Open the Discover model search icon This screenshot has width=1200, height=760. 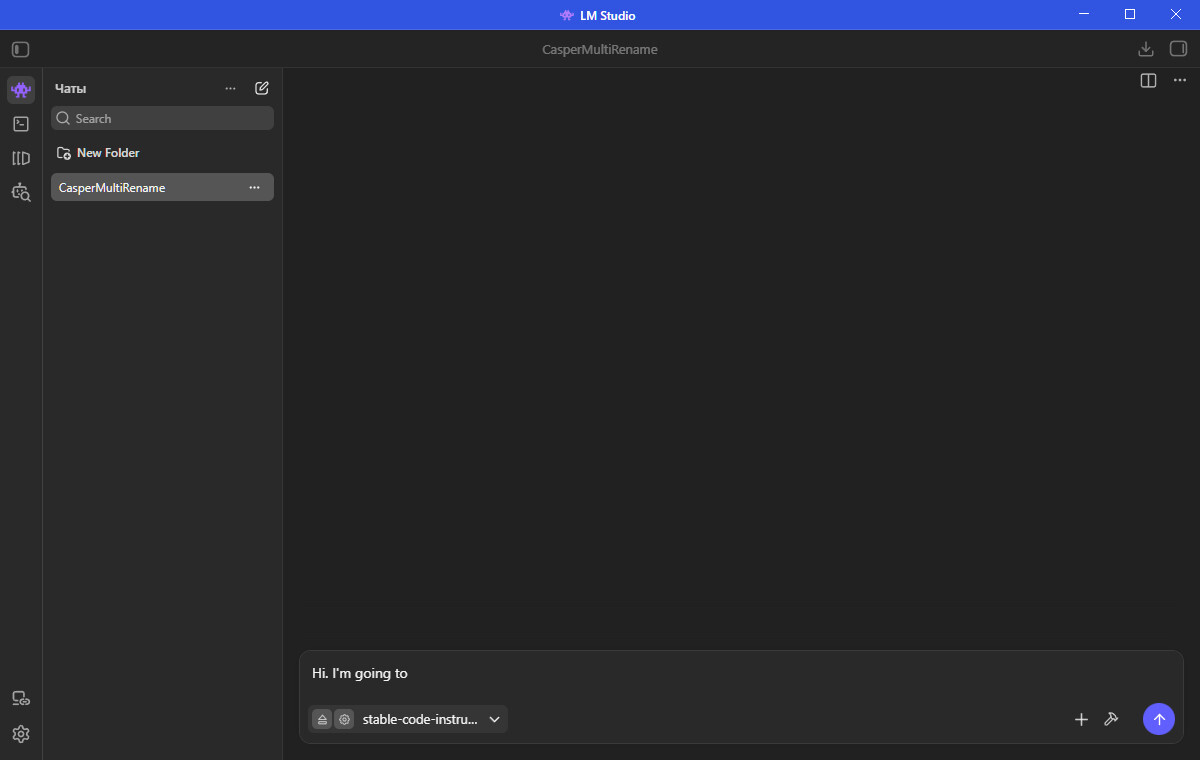tap(21, 192)
